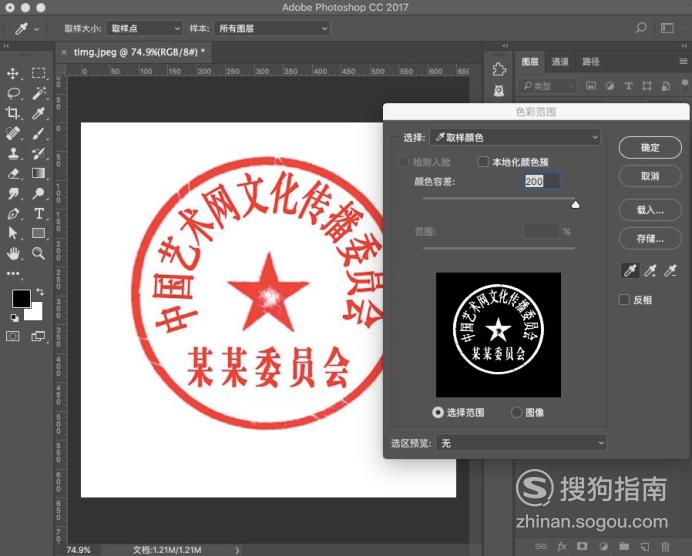Select the Hand tool

[x=13, y=253]
